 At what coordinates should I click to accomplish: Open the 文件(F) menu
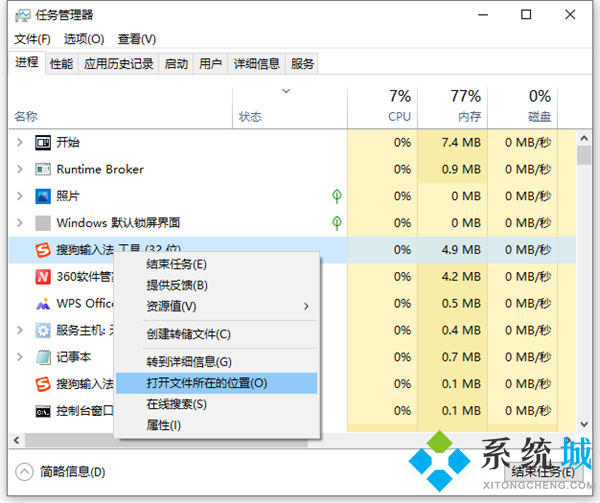click(x=33, y=39)
